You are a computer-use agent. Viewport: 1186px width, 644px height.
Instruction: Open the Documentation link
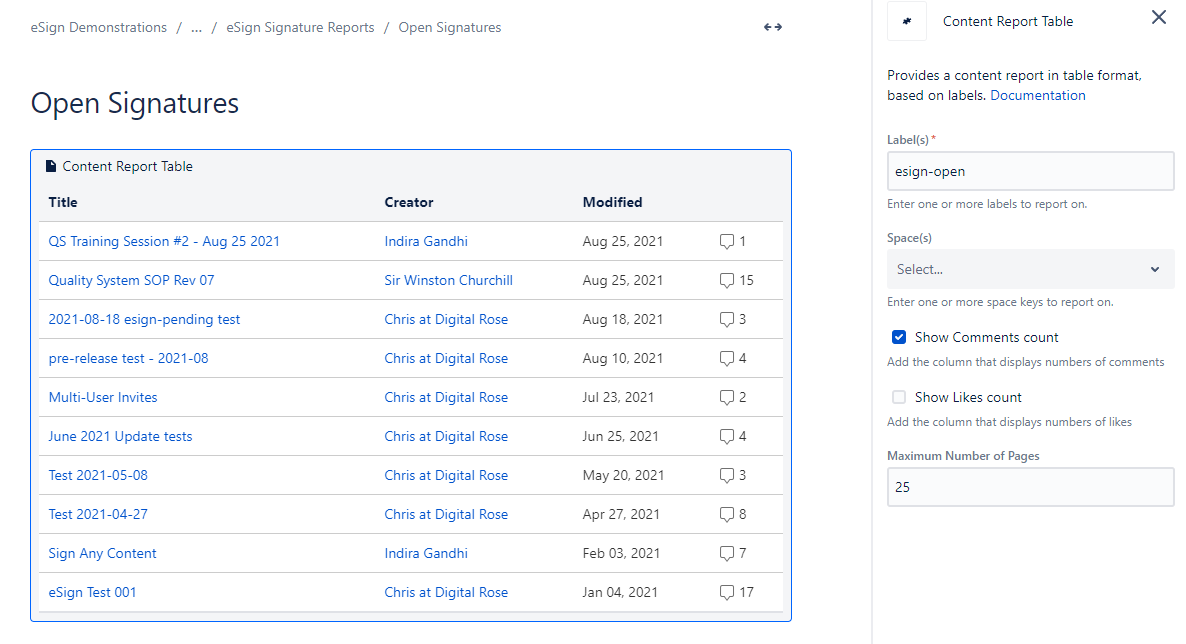point(1037,96)
